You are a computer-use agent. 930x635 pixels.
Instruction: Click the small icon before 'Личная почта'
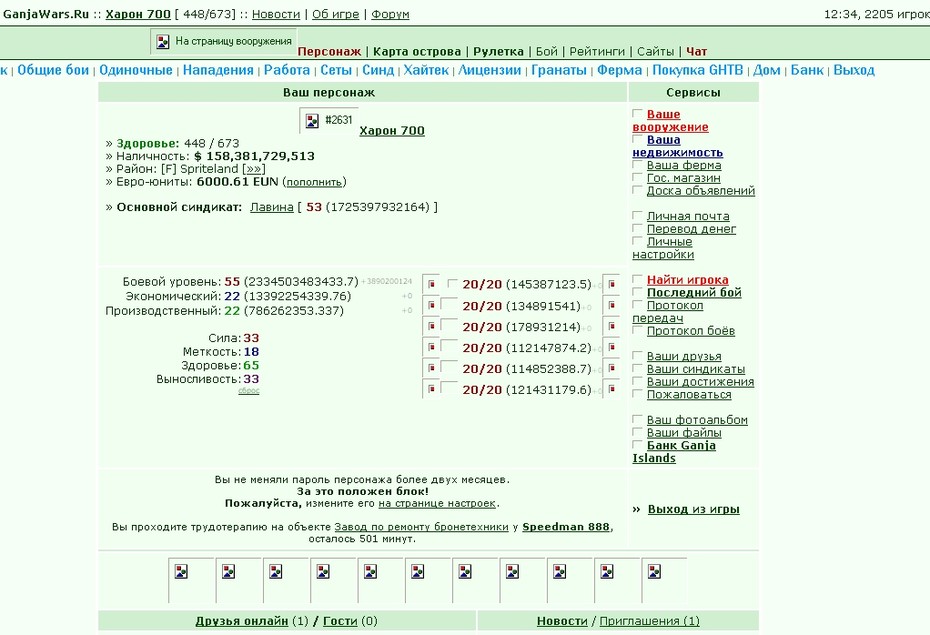click(638, 215)
